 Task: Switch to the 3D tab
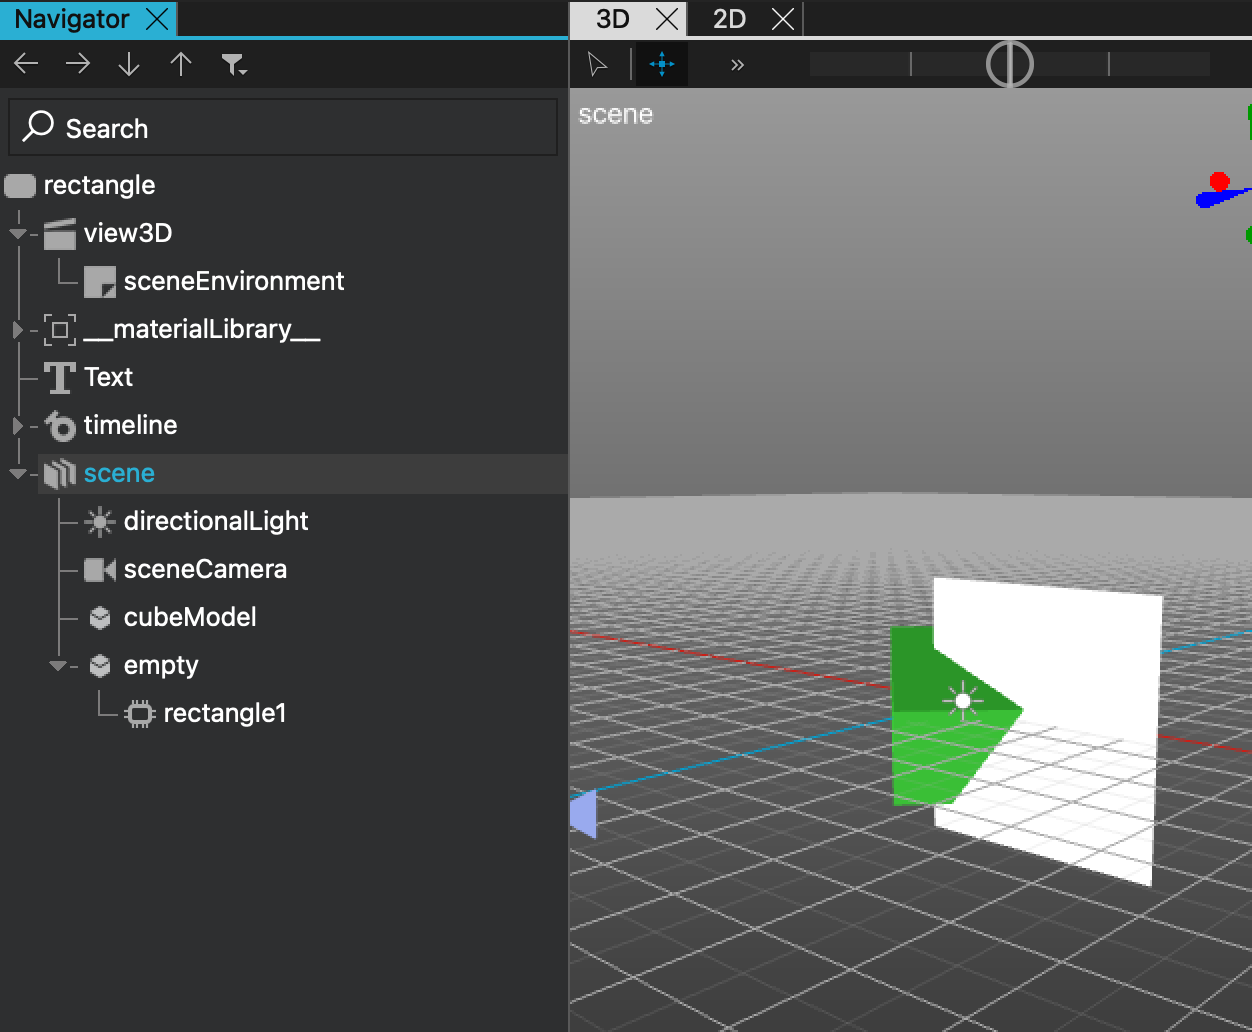point(612,19)
